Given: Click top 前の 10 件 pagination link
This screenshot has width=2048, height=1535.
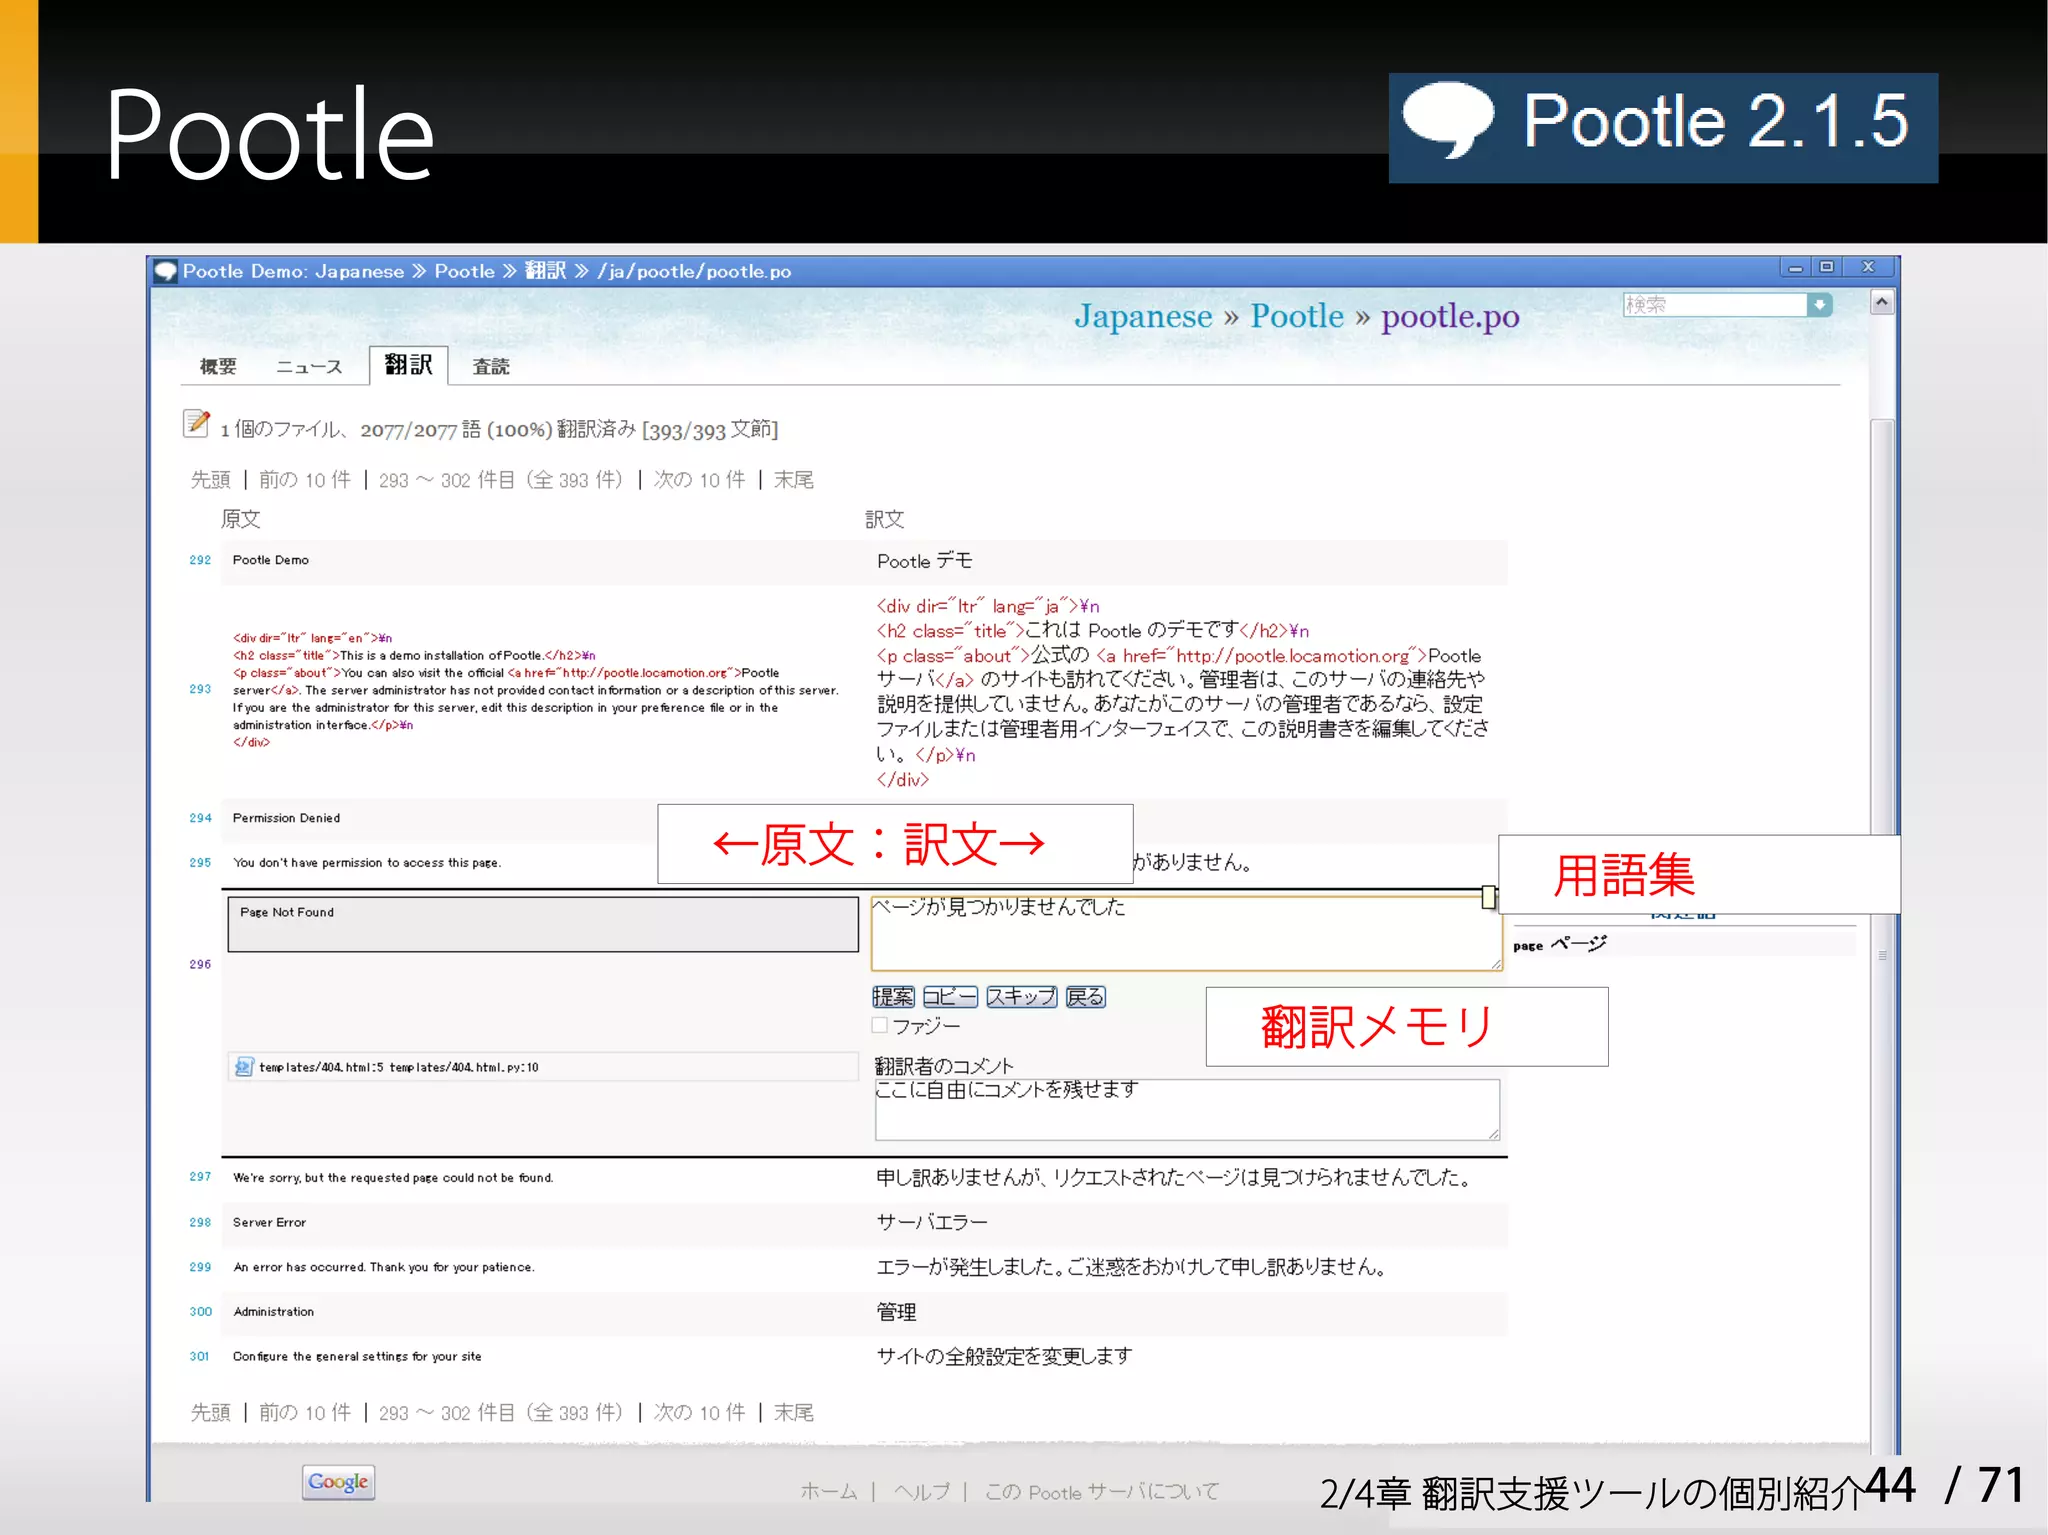Looking at the screenshot, I should point(305,480).
